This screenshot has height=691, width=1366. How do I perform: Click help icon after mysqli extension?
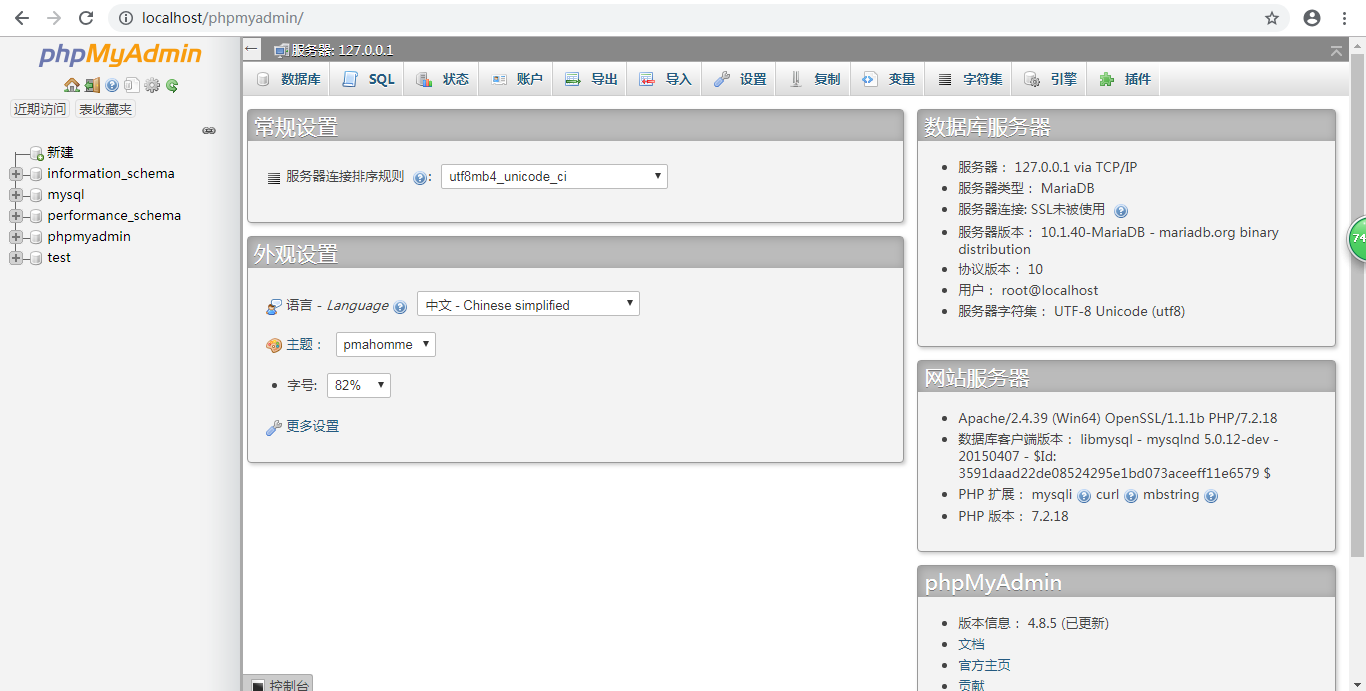1084,496
